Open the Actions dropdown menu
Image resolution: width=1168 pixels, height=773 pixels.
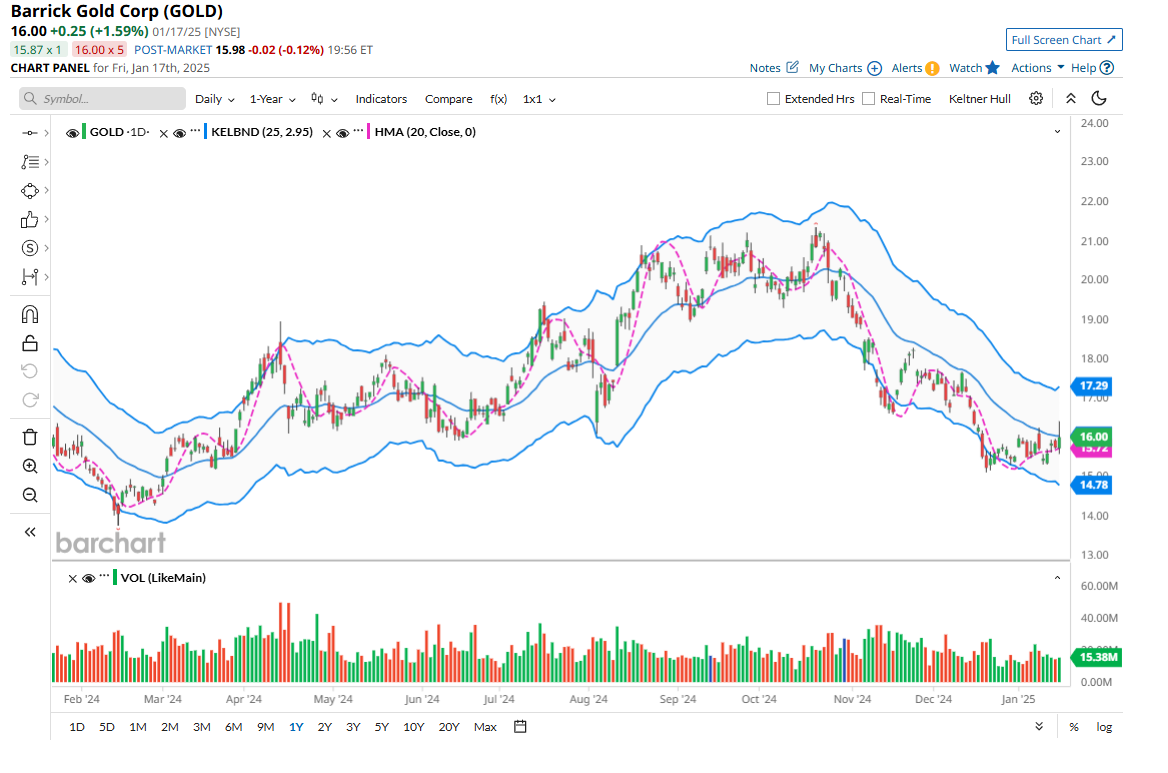click(x=1037, y=68)
